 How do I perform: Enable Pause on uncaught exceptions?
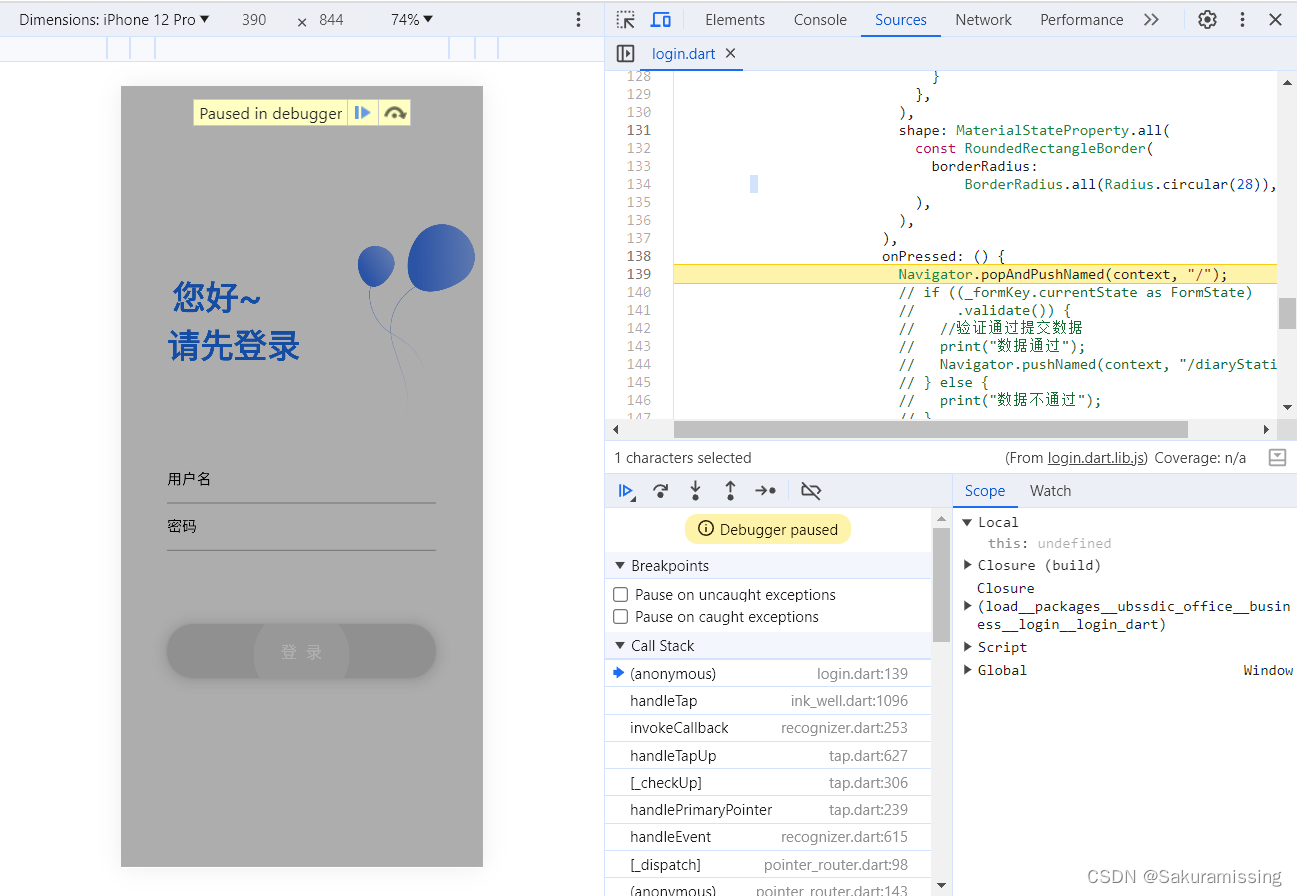click(621, 594)
